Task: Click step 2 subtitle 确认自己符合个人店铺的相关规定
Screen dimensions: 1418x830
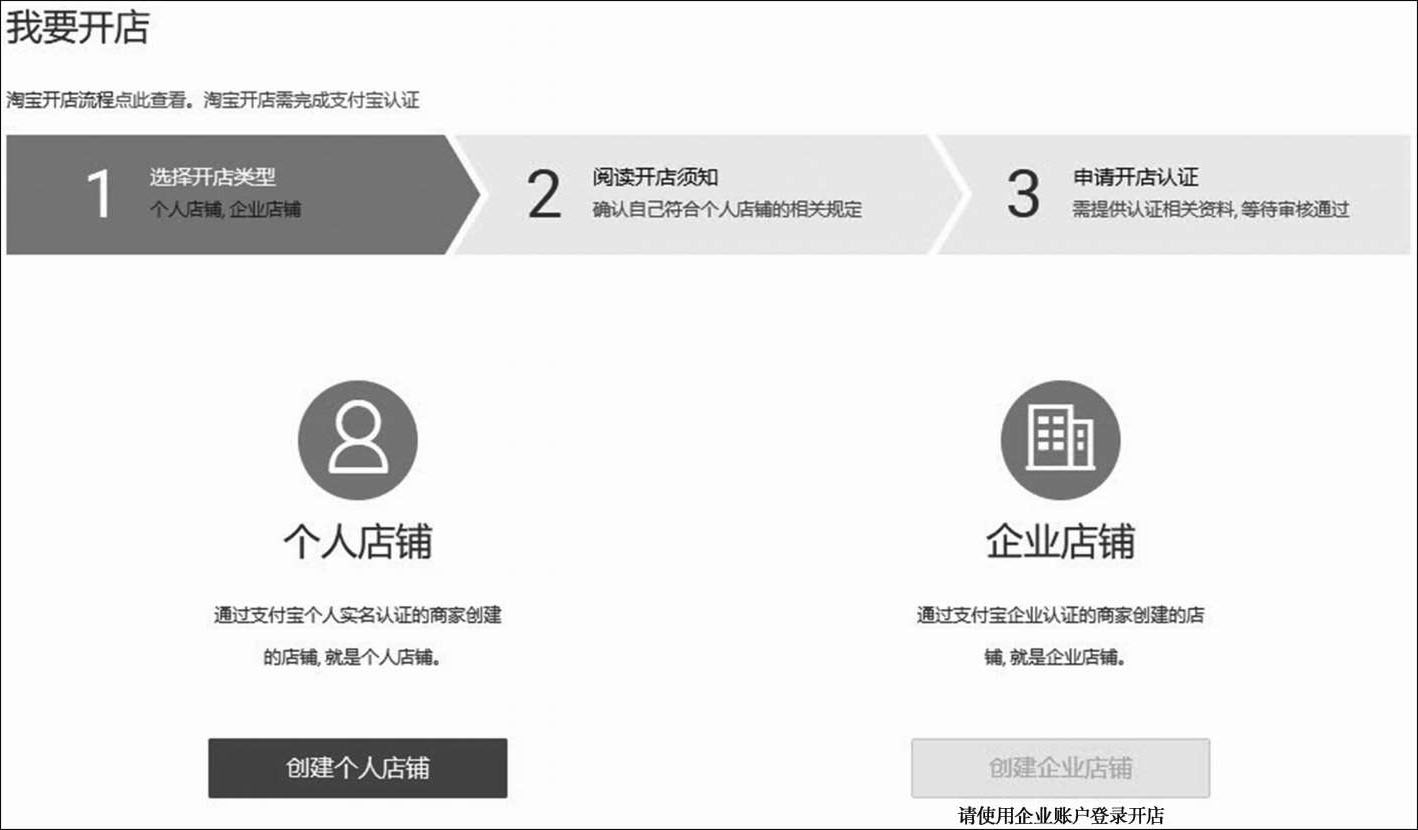Action: 726,210
